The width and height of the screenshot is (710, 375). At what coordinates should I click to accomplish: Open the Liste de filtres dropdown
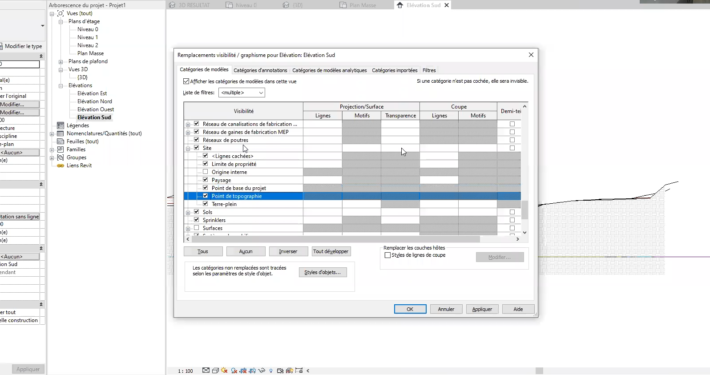tap(241, 93)
